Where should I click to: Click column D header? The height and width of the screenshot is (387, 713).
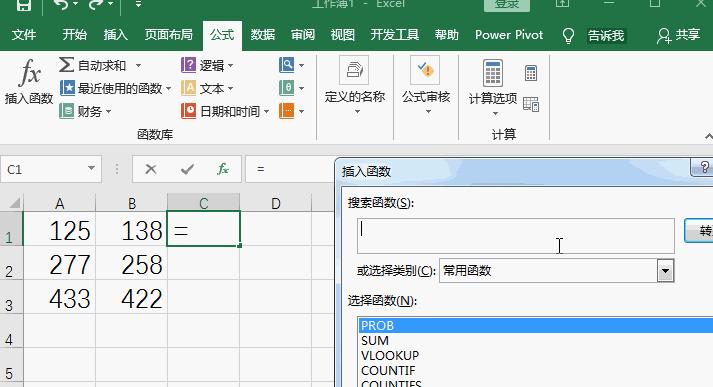tap(276, 203)
